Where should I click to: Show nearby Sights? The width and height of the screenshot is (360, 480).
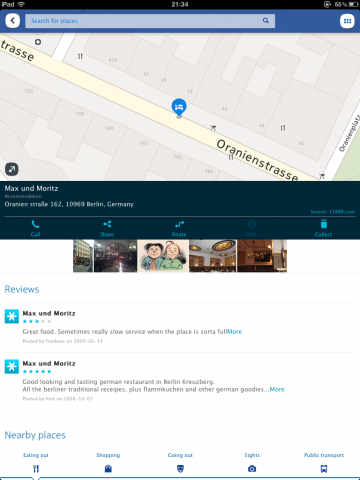[252, 463]
